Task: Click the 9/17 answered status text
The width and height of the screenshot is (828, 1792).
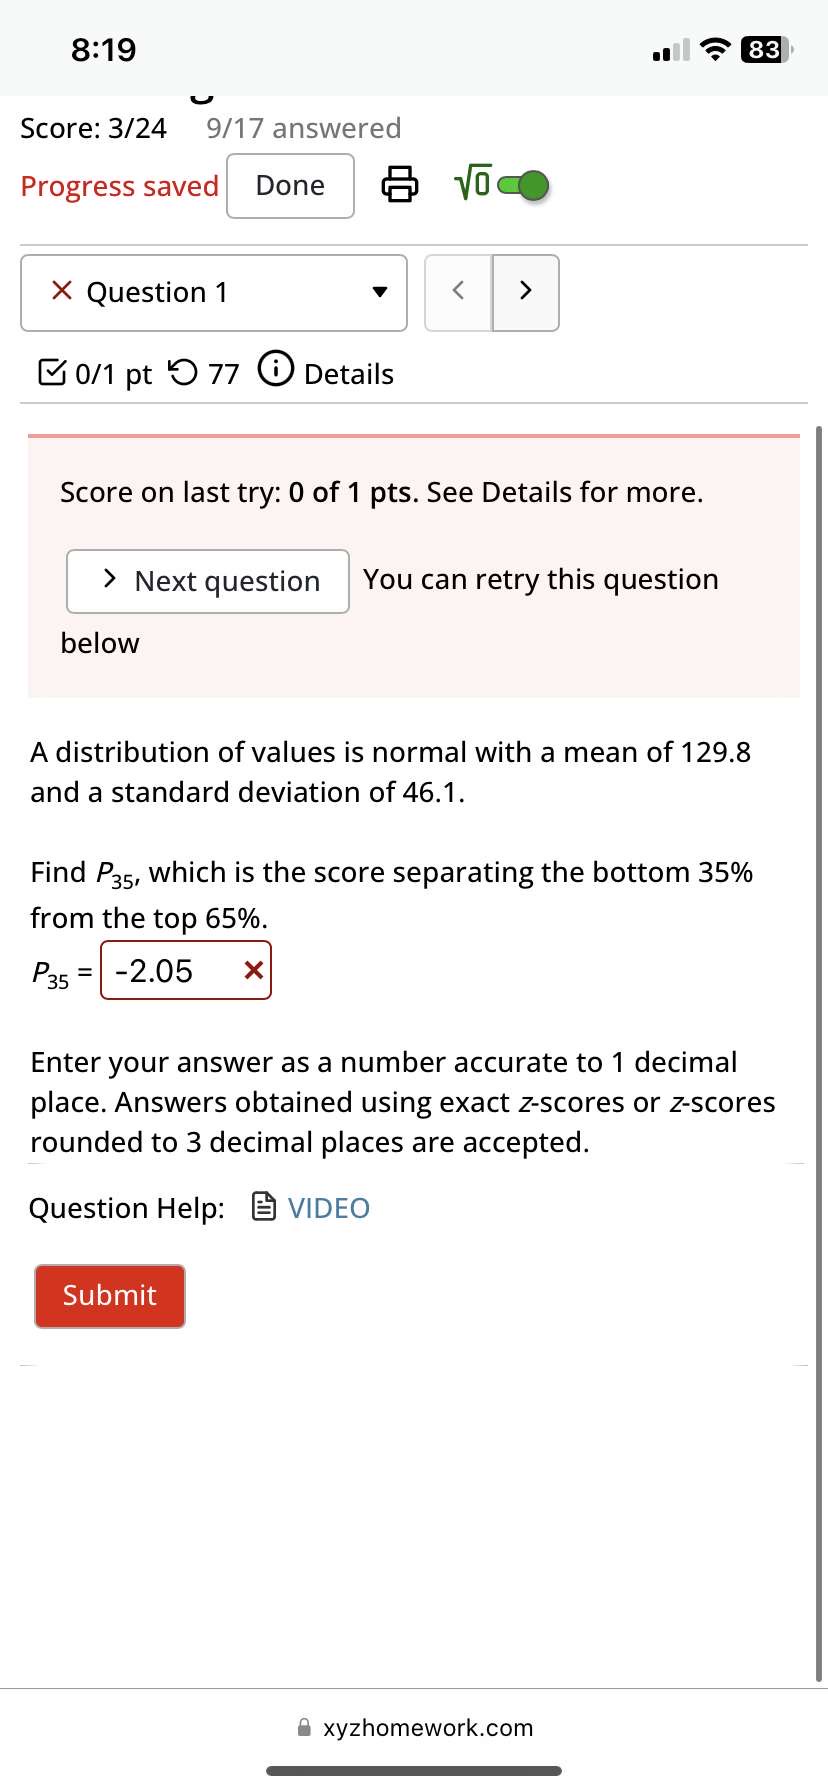Action: tap(303, 127)
